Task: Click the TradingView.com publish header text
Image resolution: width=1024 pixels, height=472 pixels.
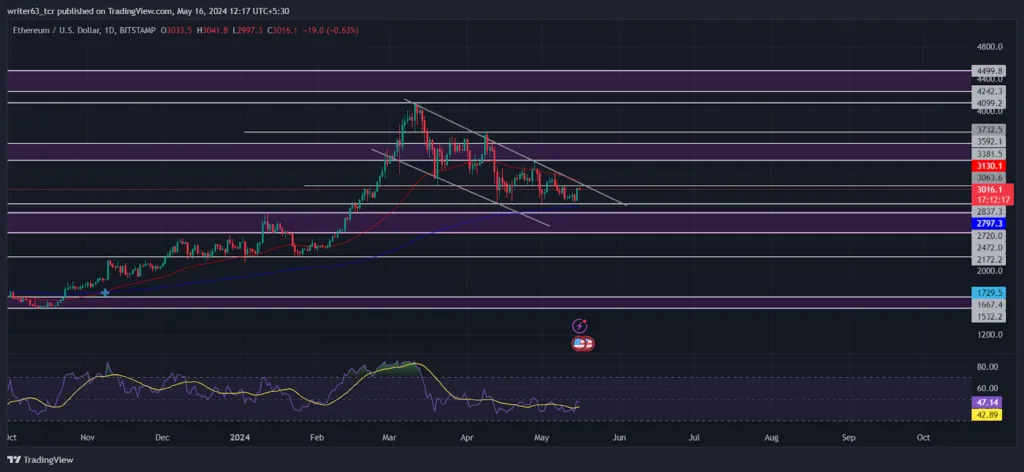Action: tap(148, 10)
